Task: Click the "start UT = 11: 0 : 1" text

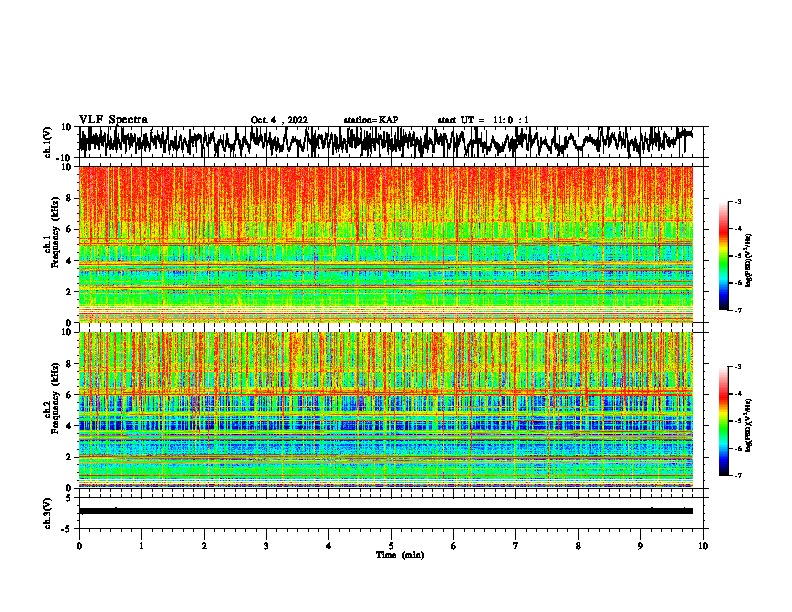Action: pos(483,120)
